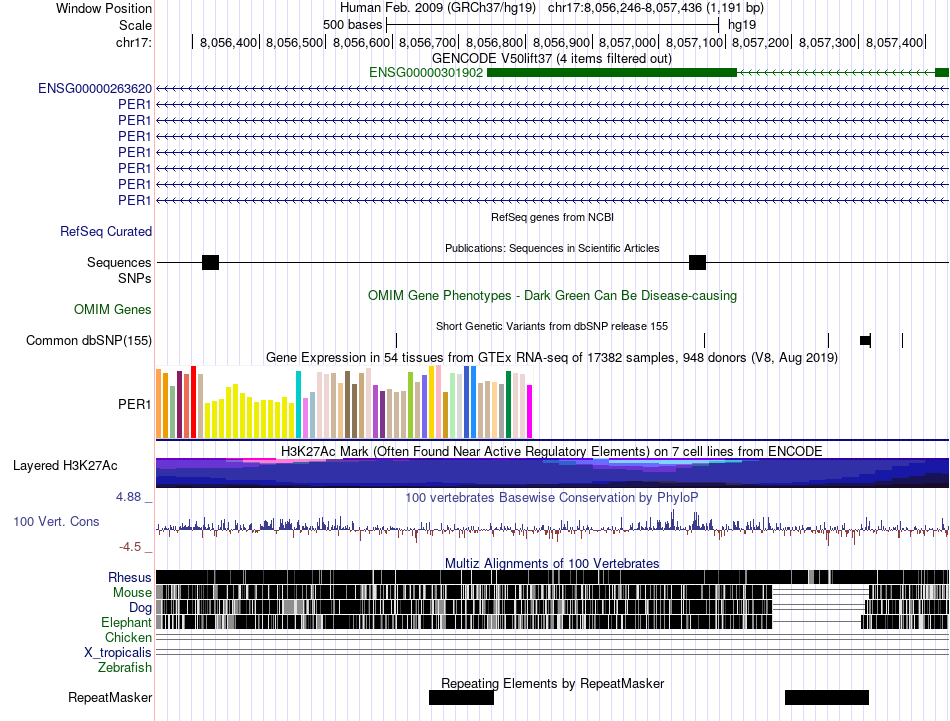Open 'Multiz Alignments of 100 Vertebrates' title
The width and height of the screenshot is (950, 721).
click(x=552, y=563)
